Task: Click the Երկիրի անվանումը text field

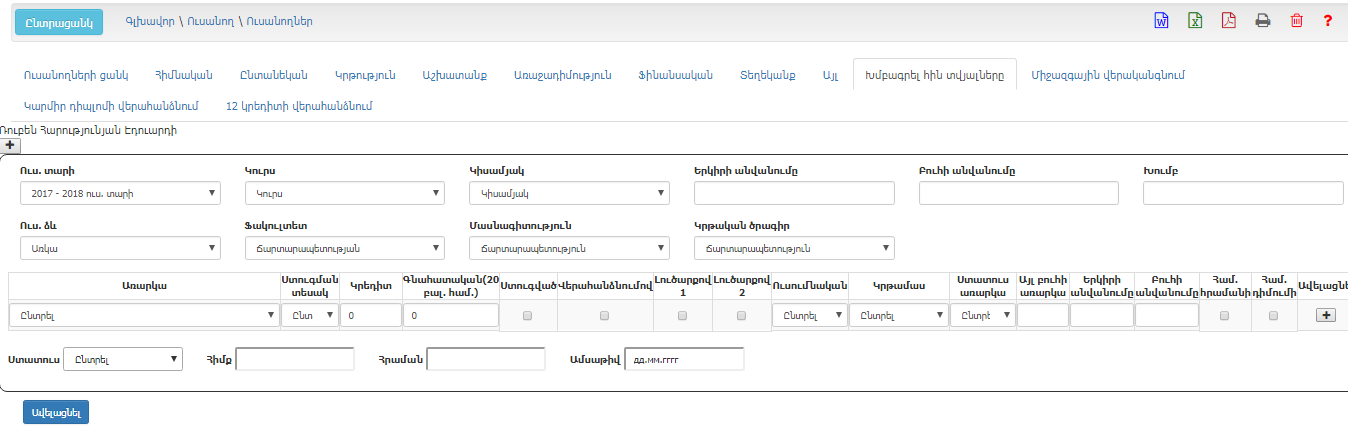Action: point(794,193)
